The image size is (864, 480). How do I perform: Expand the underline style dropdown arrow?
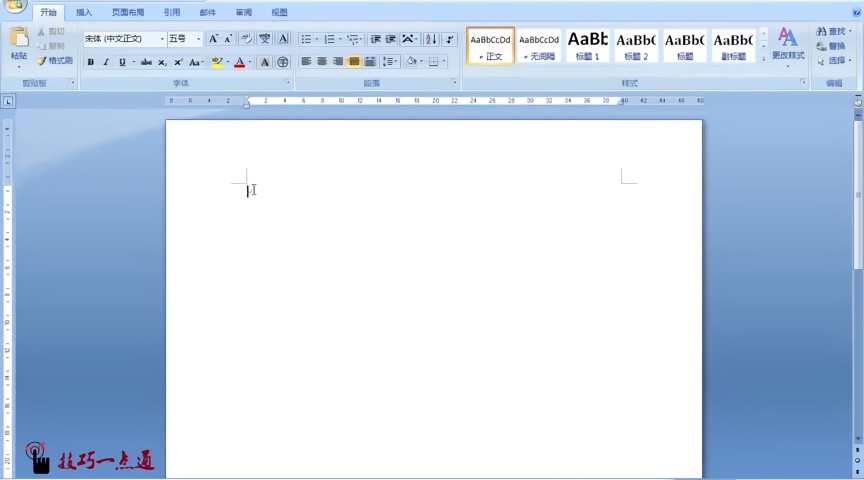click(x=133, y=62)
